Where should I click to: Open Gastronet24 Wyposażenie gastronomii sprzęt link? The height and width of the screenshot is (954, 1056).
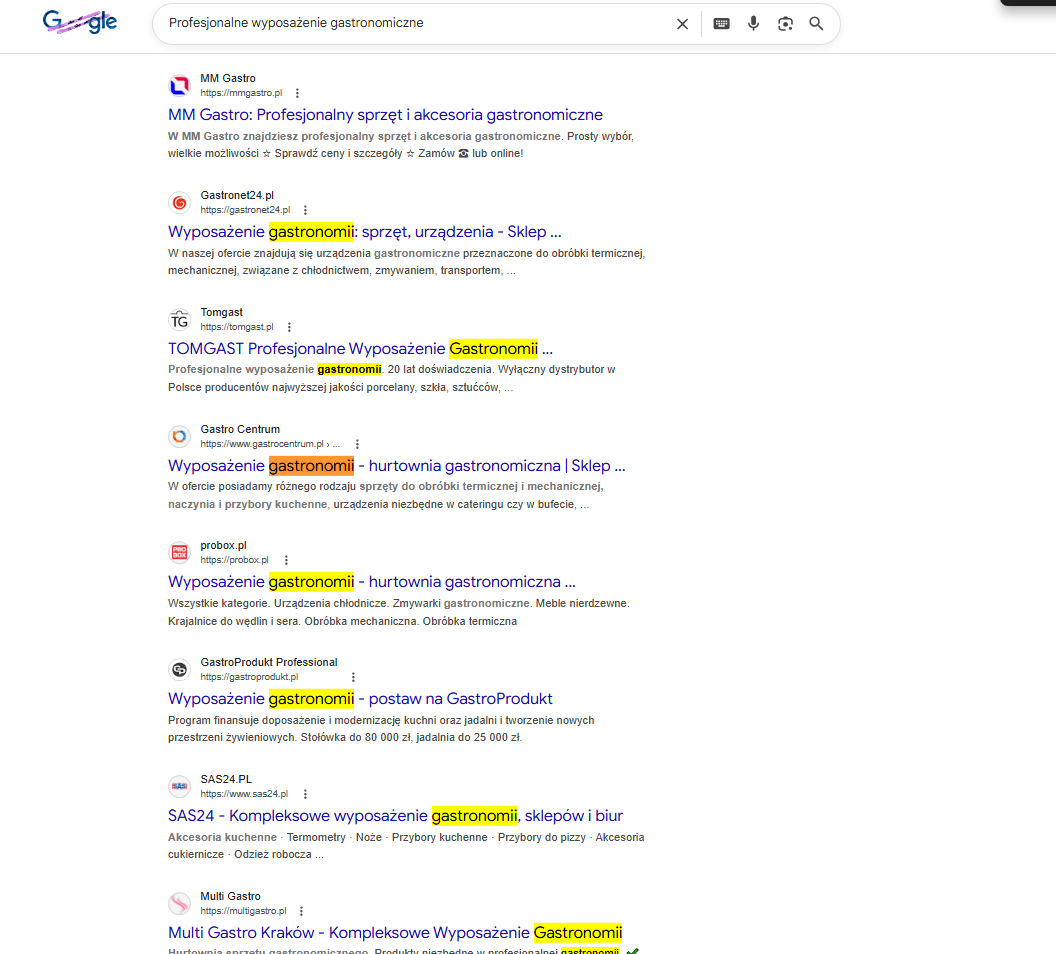[364, 232]
